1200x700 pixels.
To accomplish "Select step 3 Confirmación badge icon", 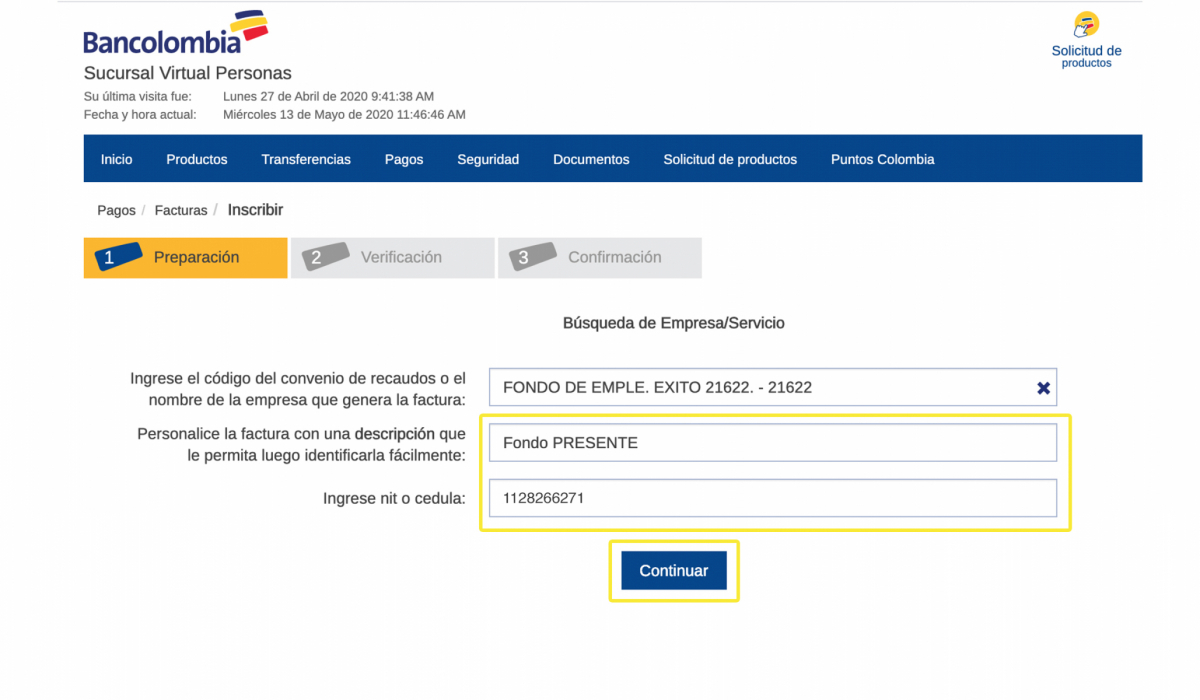I will (533, 257).
